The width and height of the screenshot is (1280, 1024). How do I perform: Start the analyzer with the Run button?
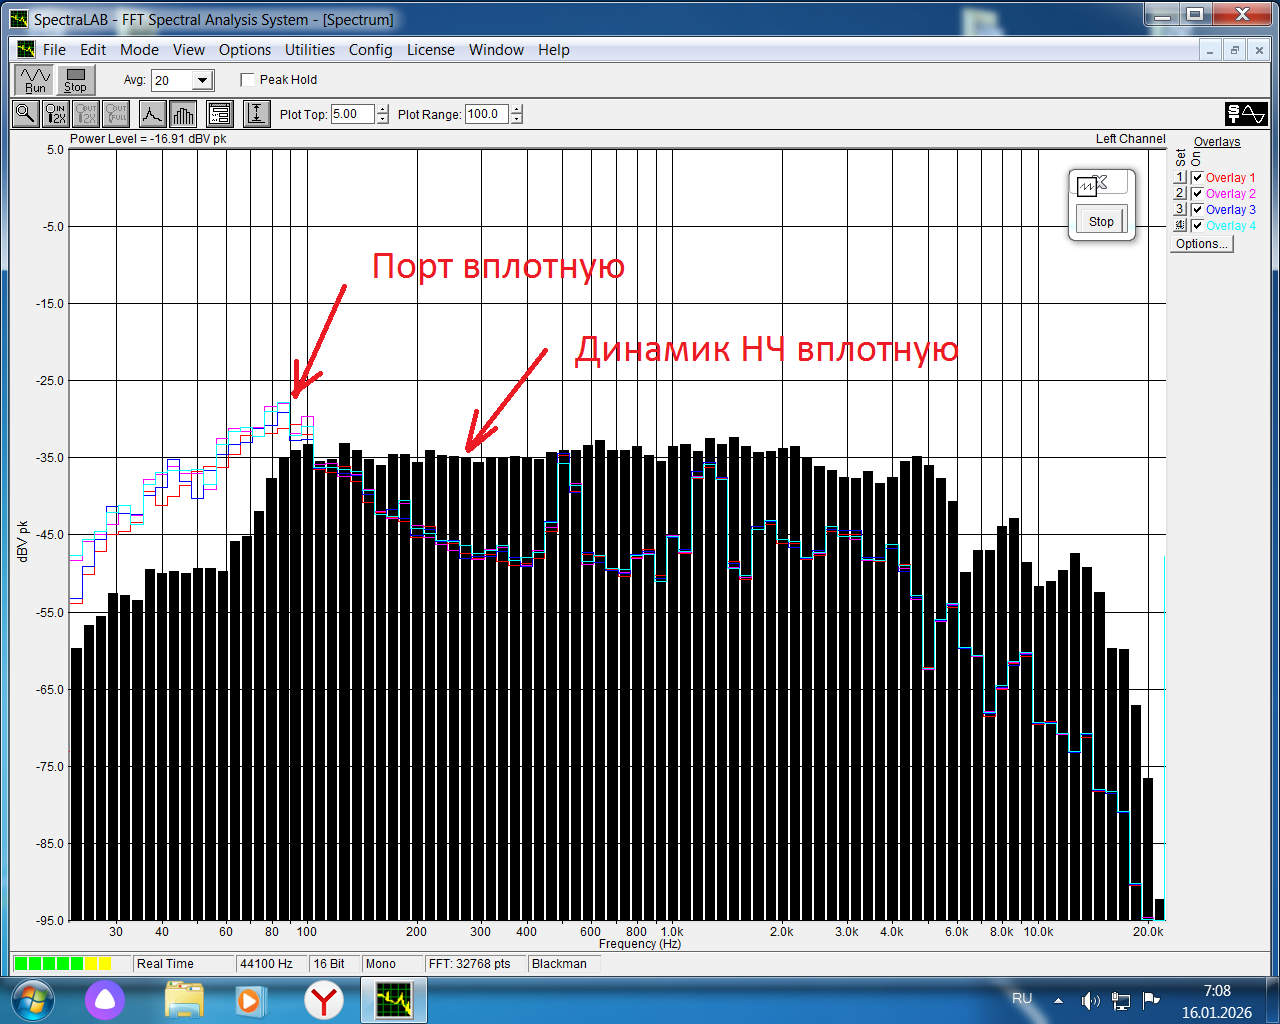click(35, 80)
